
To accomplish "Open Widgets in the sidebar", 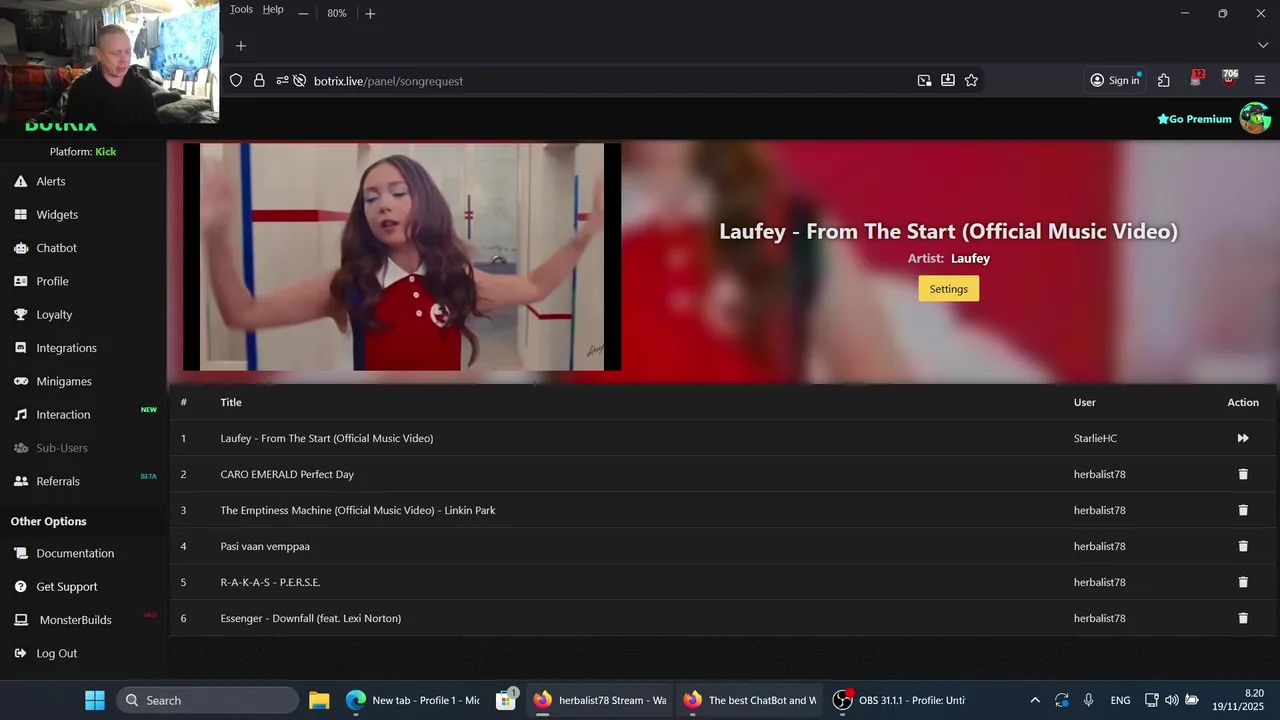I will (x=57, y=214).
